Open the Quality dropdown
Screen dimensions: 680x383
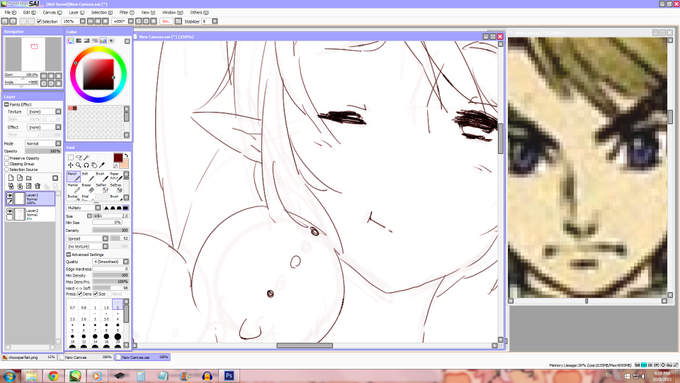click(x=111, y=262)
